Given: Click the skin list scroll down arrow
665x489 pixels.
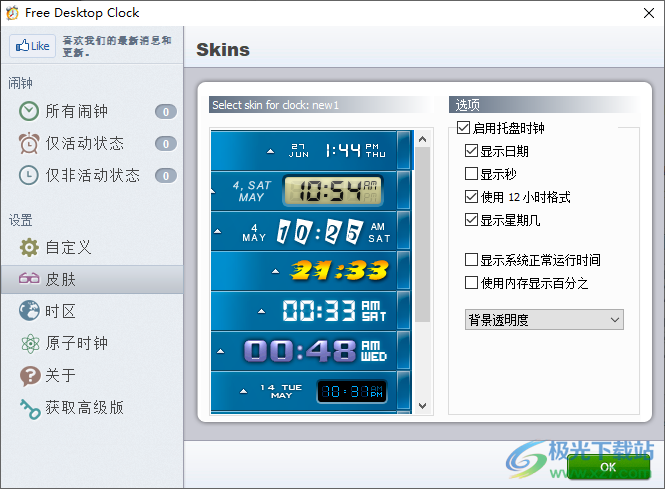Looking at the screenshot, I should pyautogui.click(x=422, y=405).
